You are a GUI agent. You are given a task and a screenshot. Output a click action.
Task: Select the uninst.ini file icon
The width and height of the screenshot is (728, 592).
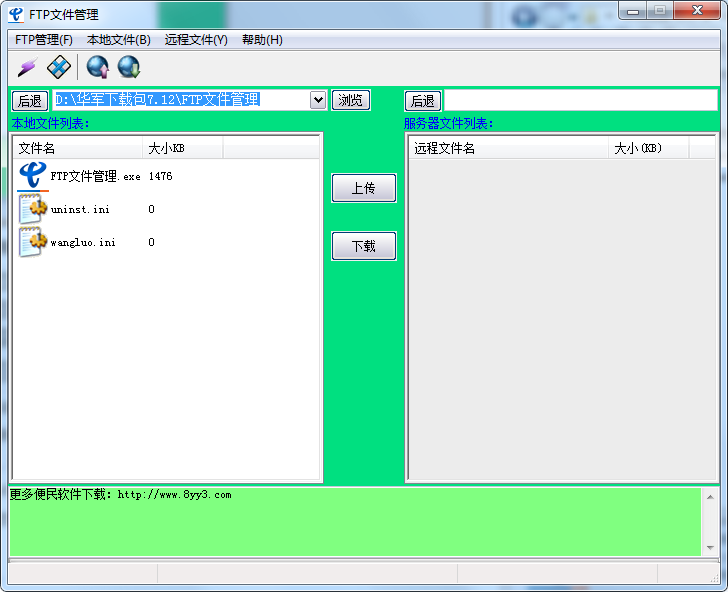[33, 209]
